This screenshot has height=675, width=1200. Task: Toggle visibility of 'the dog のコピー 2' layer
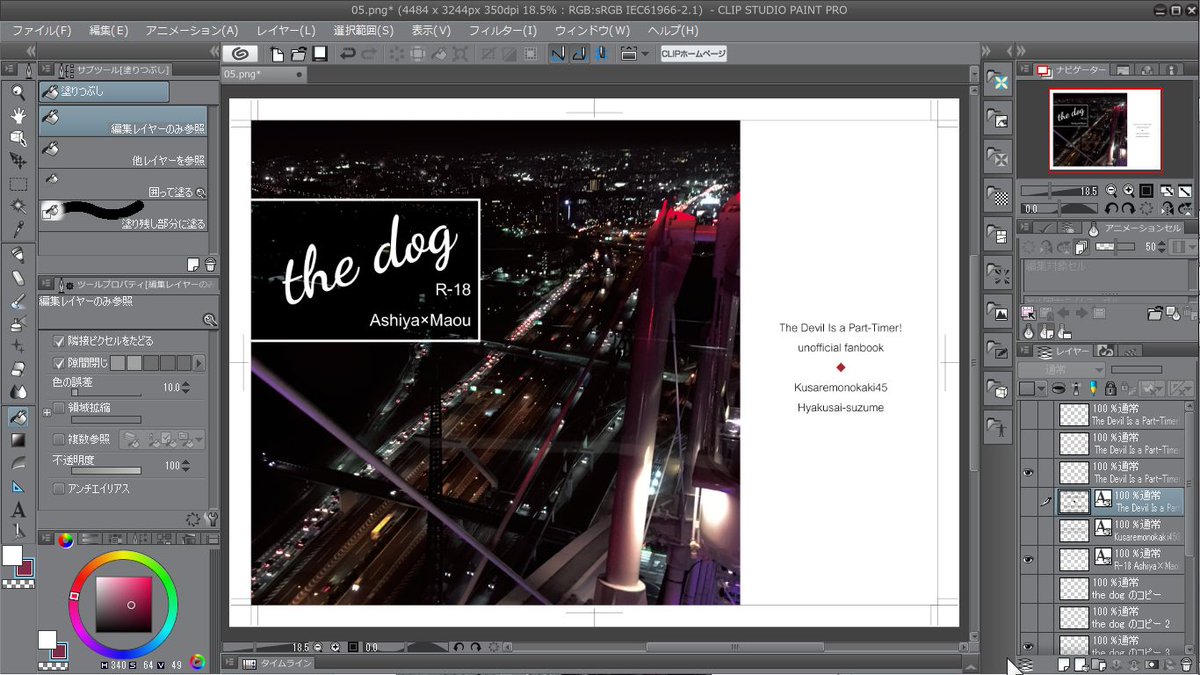click(x=1028, y=618)
